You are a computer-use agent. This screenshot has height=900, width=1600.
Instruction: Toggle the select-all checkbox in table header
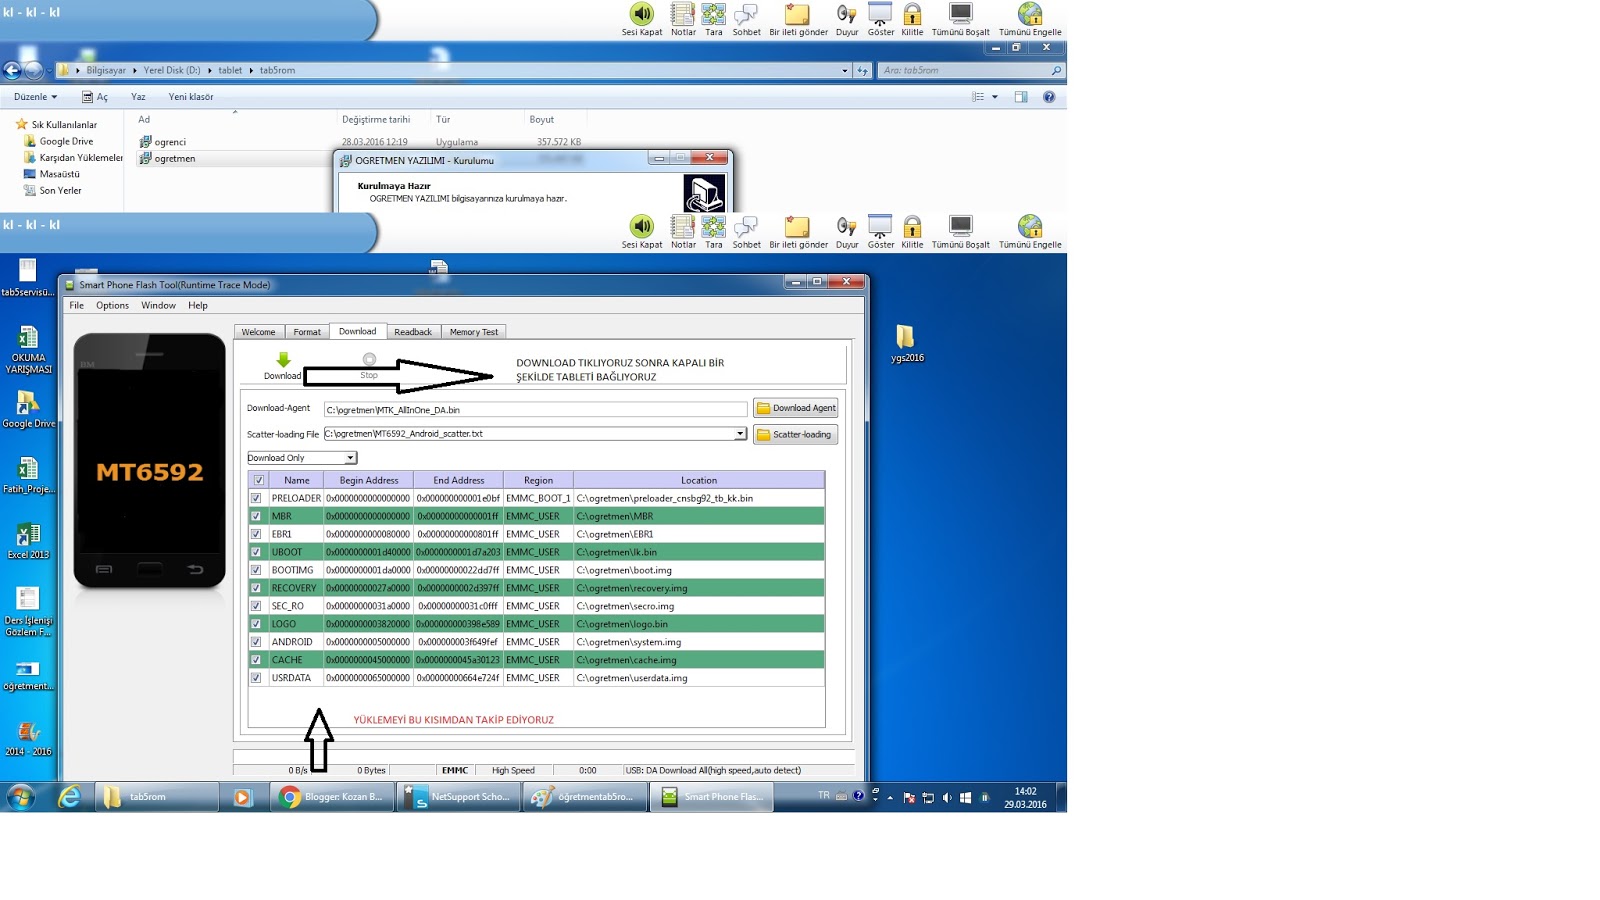pos(259,480)
